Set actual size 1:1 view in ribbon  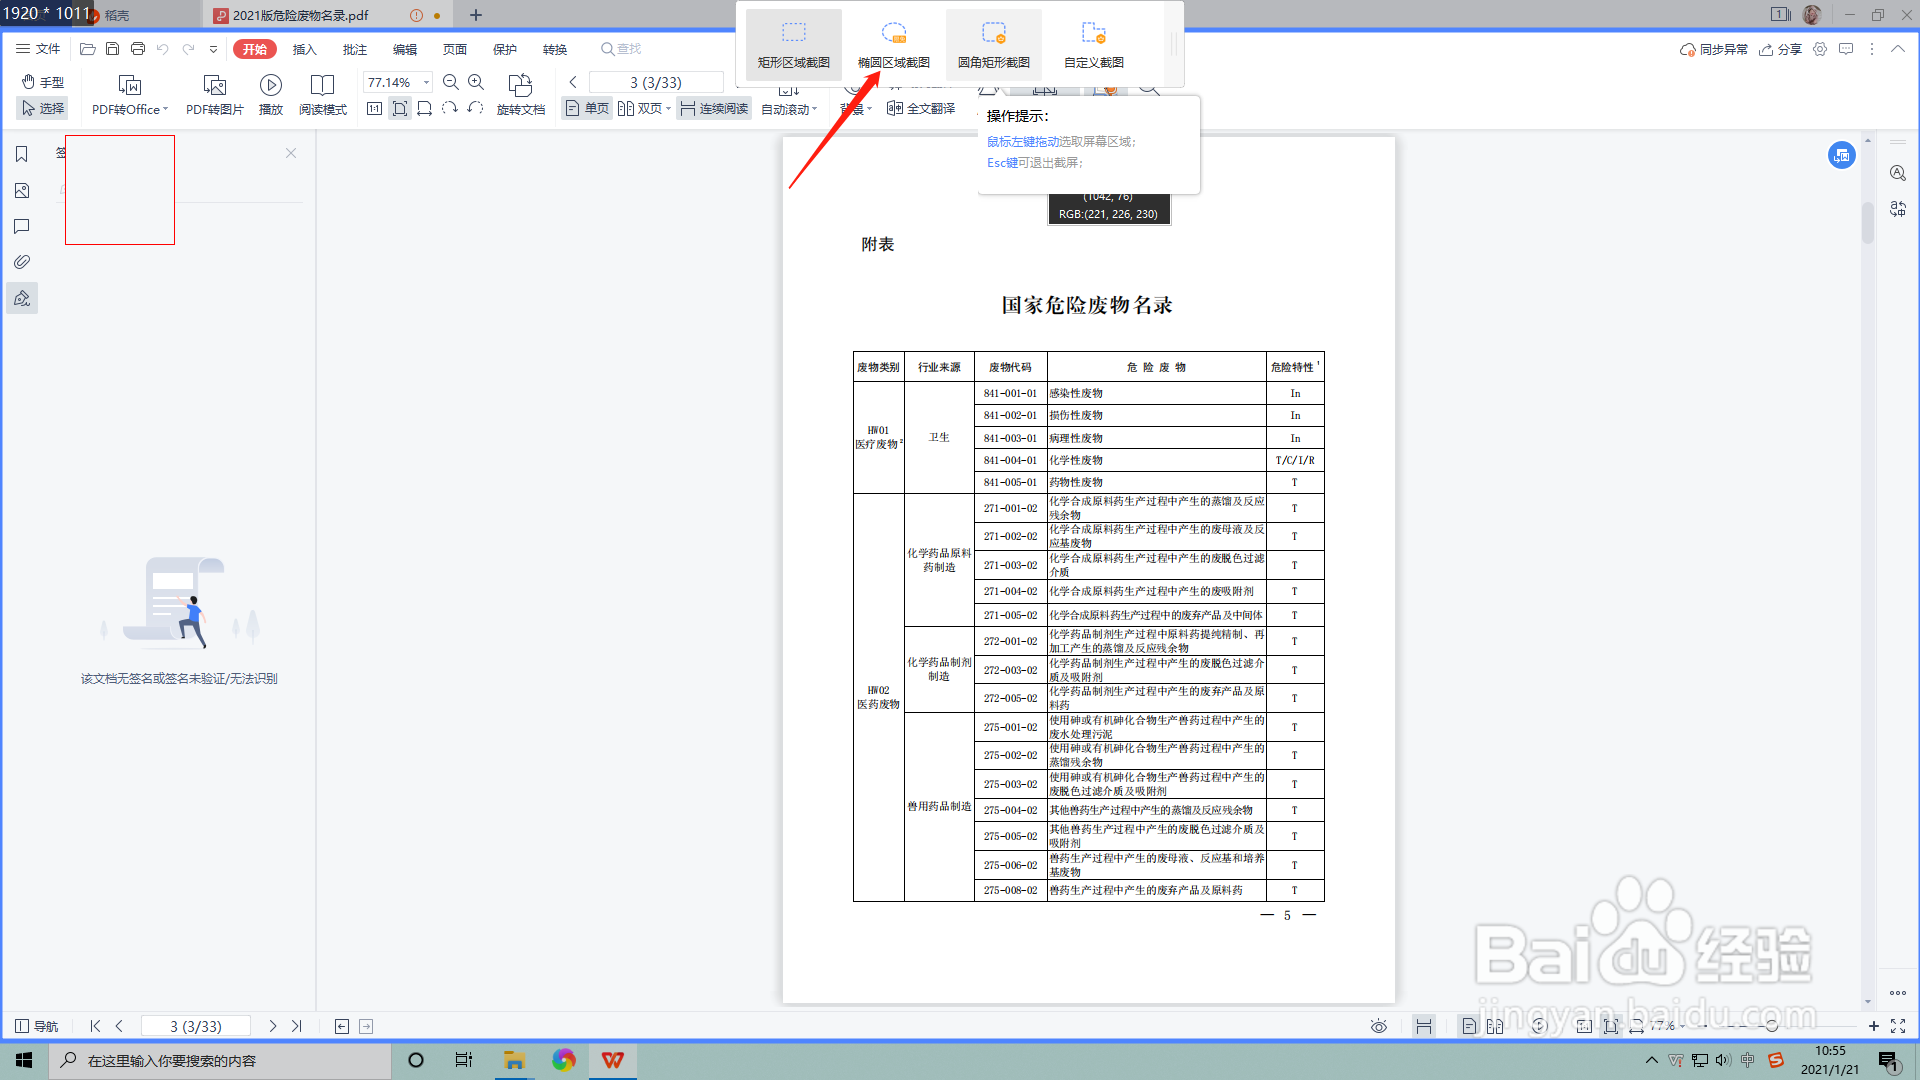coord(374,108)
